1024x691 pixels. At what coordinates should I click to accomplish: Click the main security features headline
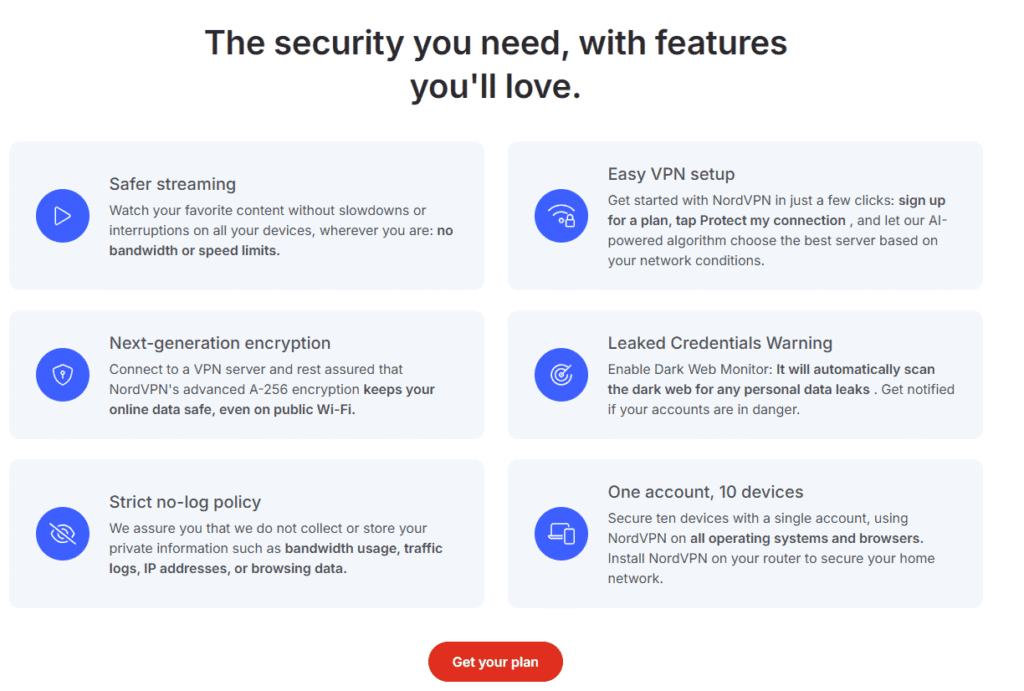tap(495, 64)
